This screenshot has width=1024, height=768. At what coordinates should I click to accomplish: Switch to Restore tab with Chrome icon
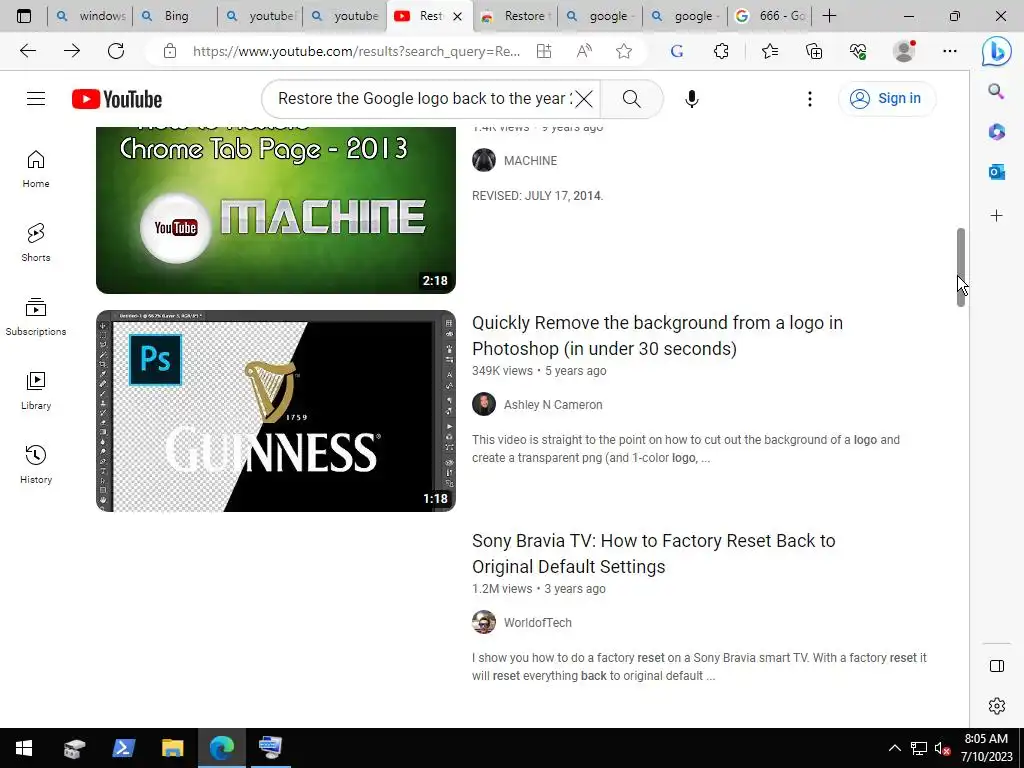click(516, 16)
